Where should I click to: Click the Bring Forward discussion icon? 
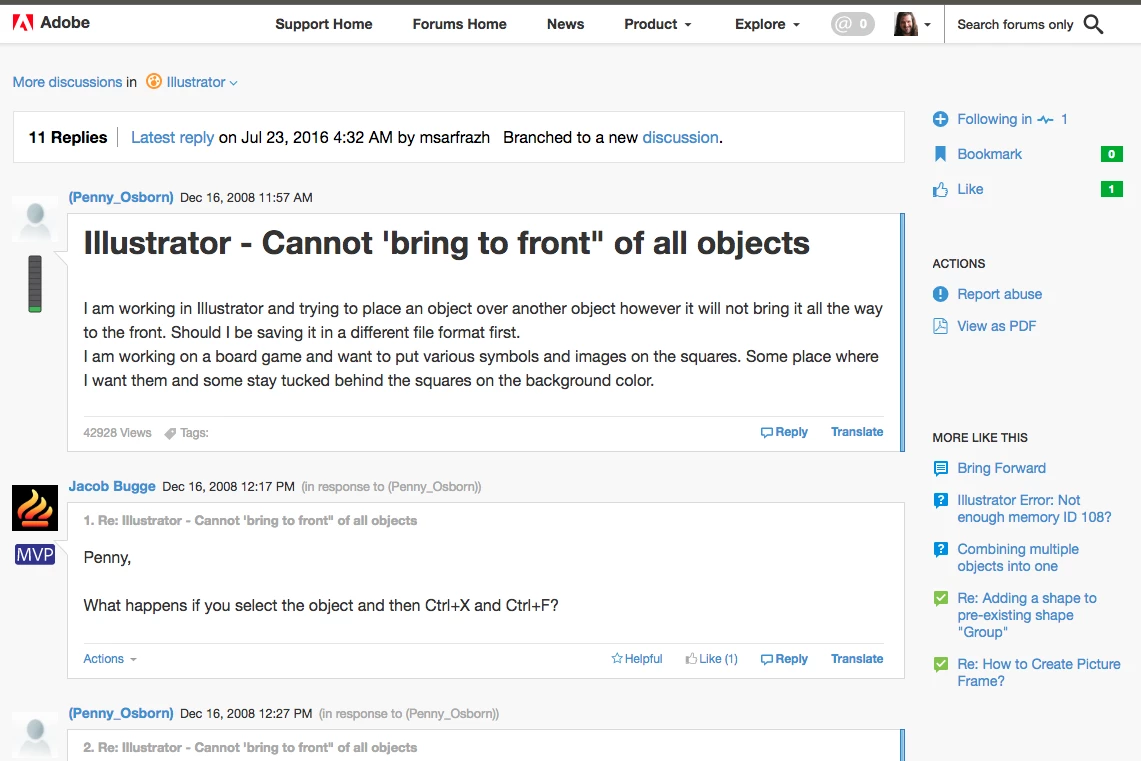pyautogui.click(x=940, y=469)
